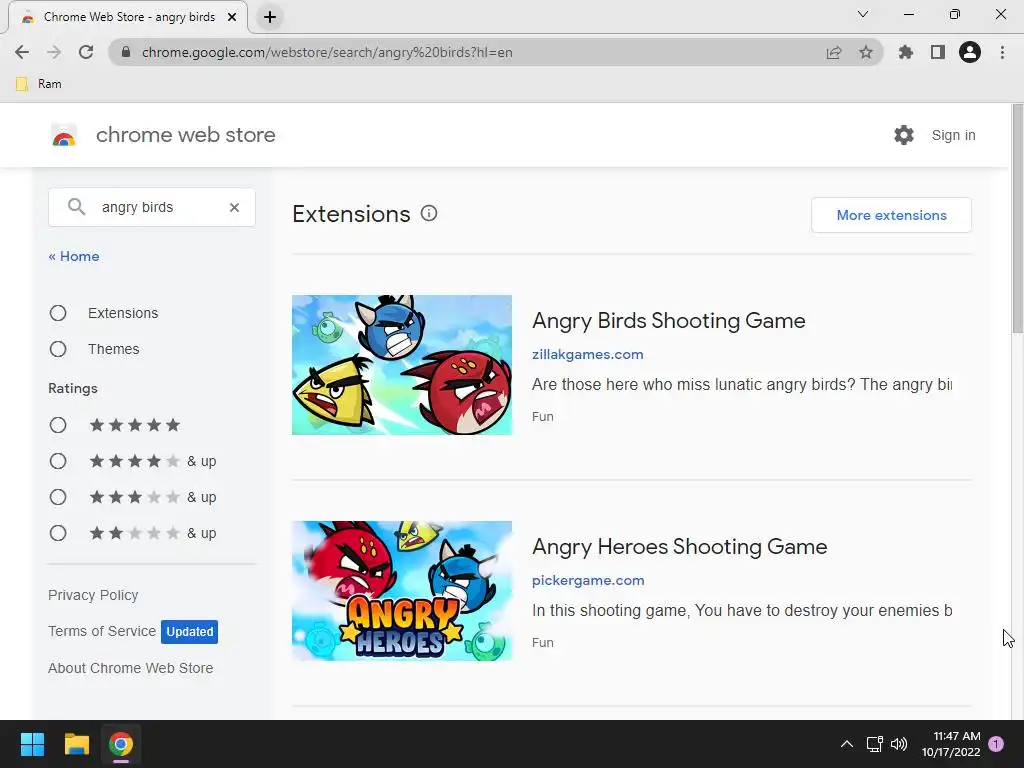Return to Web Store Home
This screenshot has height=768, width=1024.
click(x=74, y=256)
